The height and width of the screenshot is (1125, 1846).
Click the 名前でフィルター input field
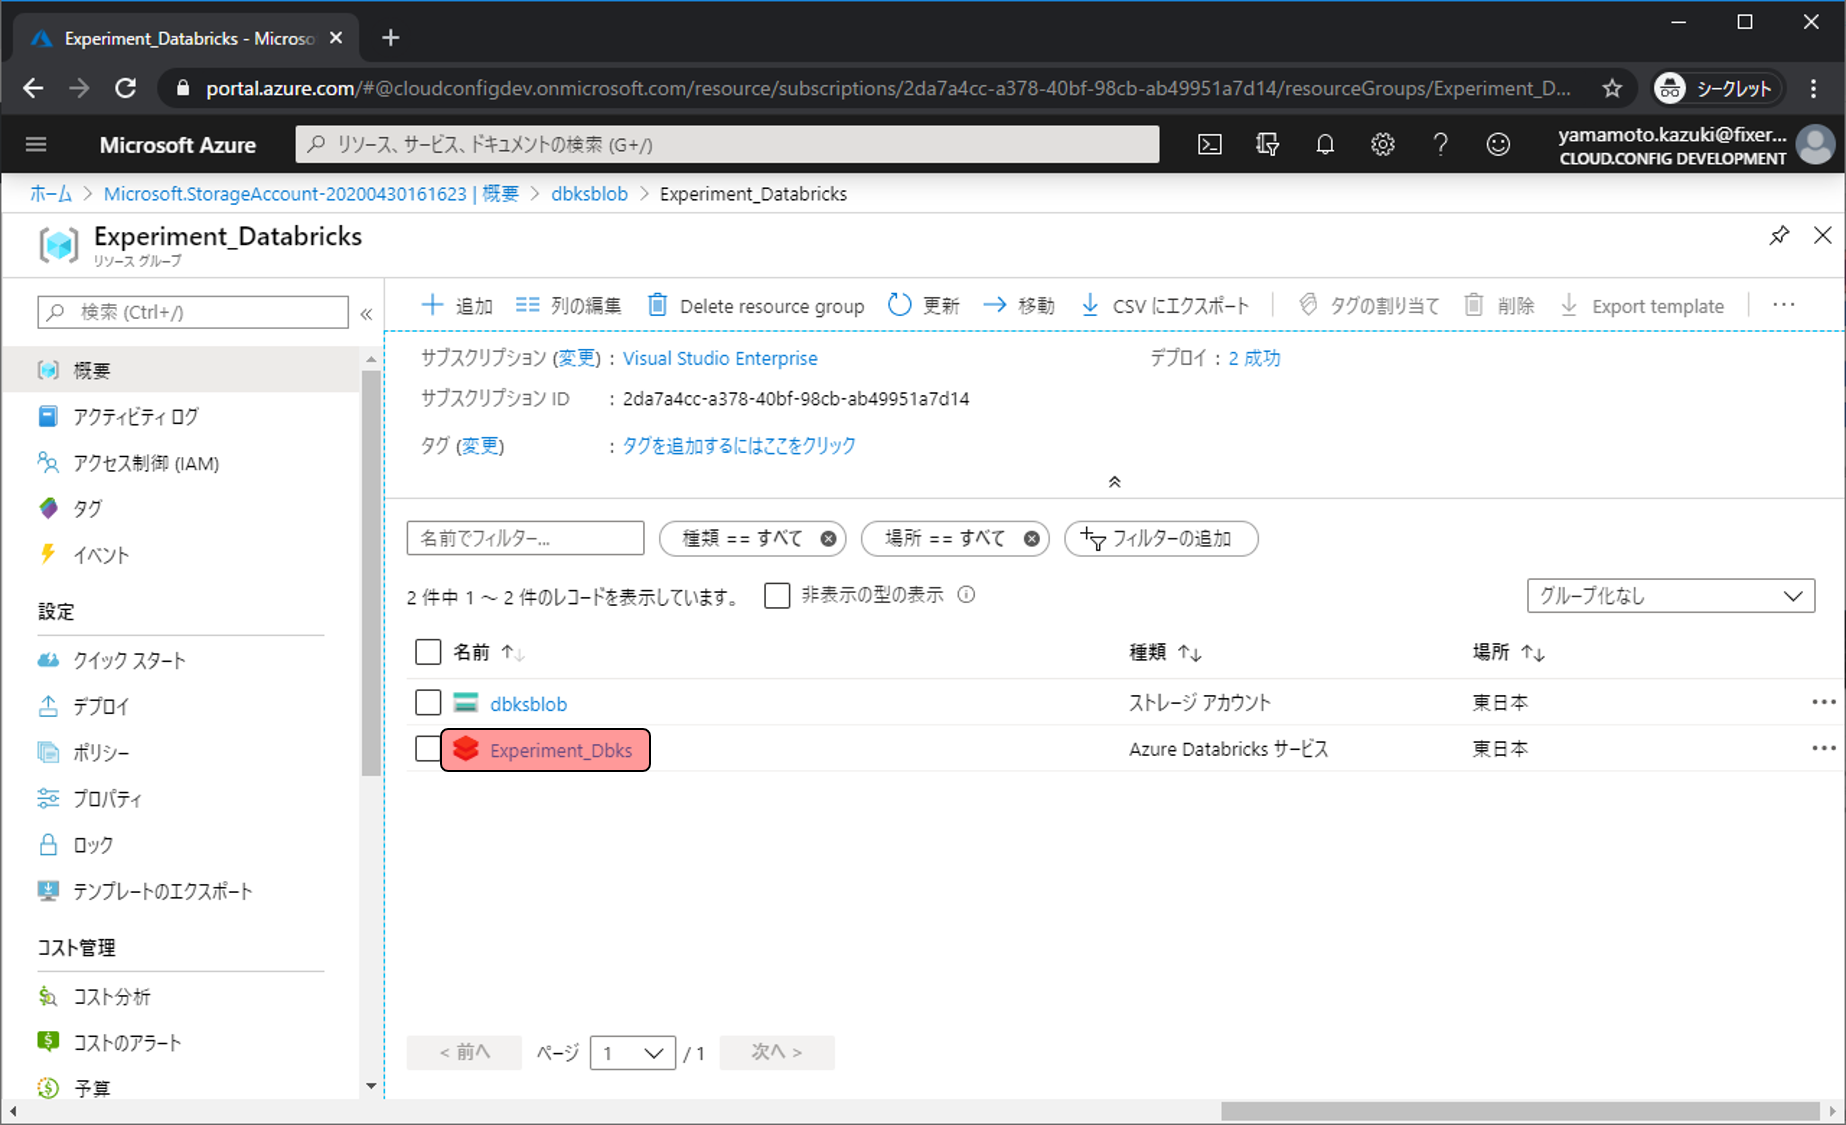point(525,539)
